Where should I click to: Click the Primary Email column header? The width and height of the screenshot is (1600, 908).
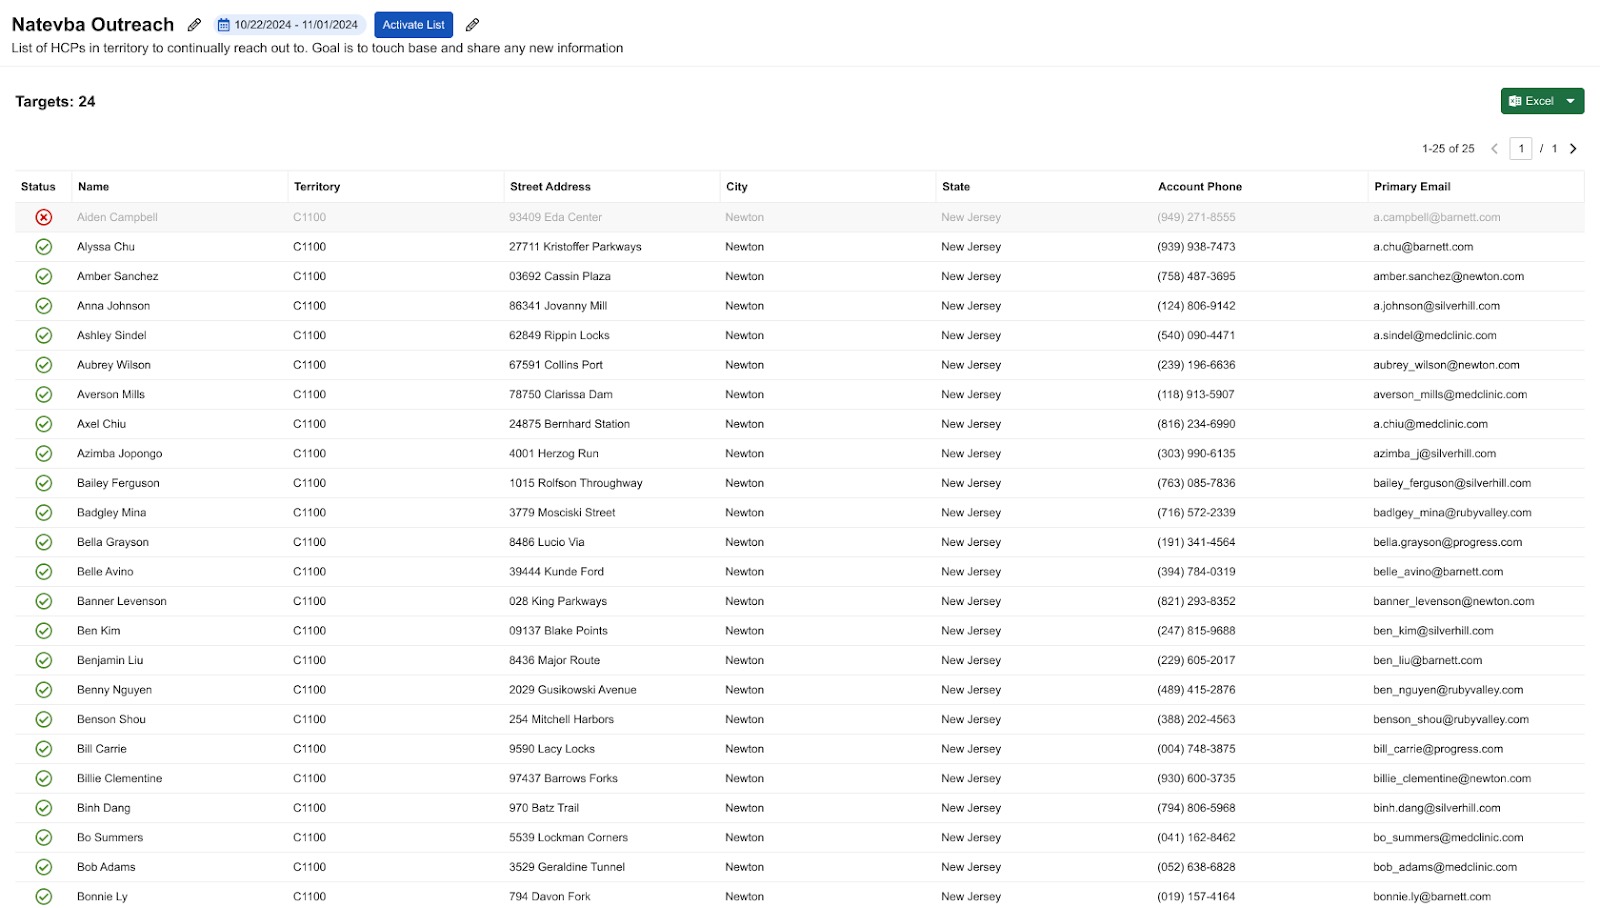1411,187
